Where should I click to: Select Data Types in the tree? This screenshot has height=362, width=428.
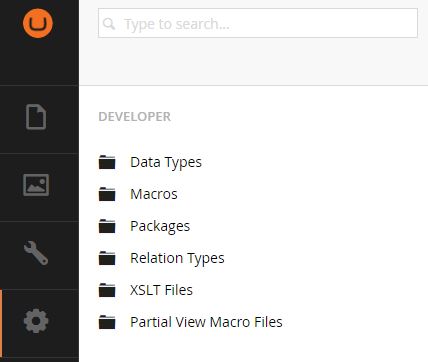[x=166, y=163]
